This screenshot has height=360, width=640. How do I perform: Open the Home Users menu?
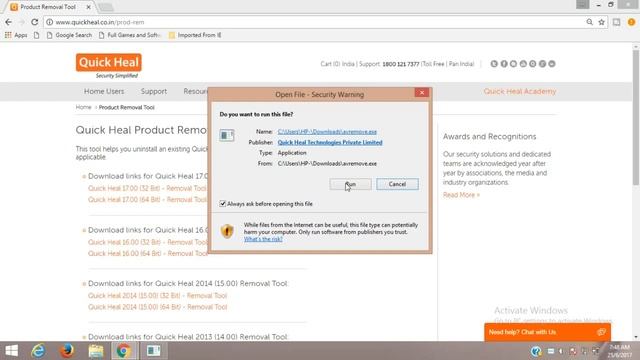(x=104, y=91)
